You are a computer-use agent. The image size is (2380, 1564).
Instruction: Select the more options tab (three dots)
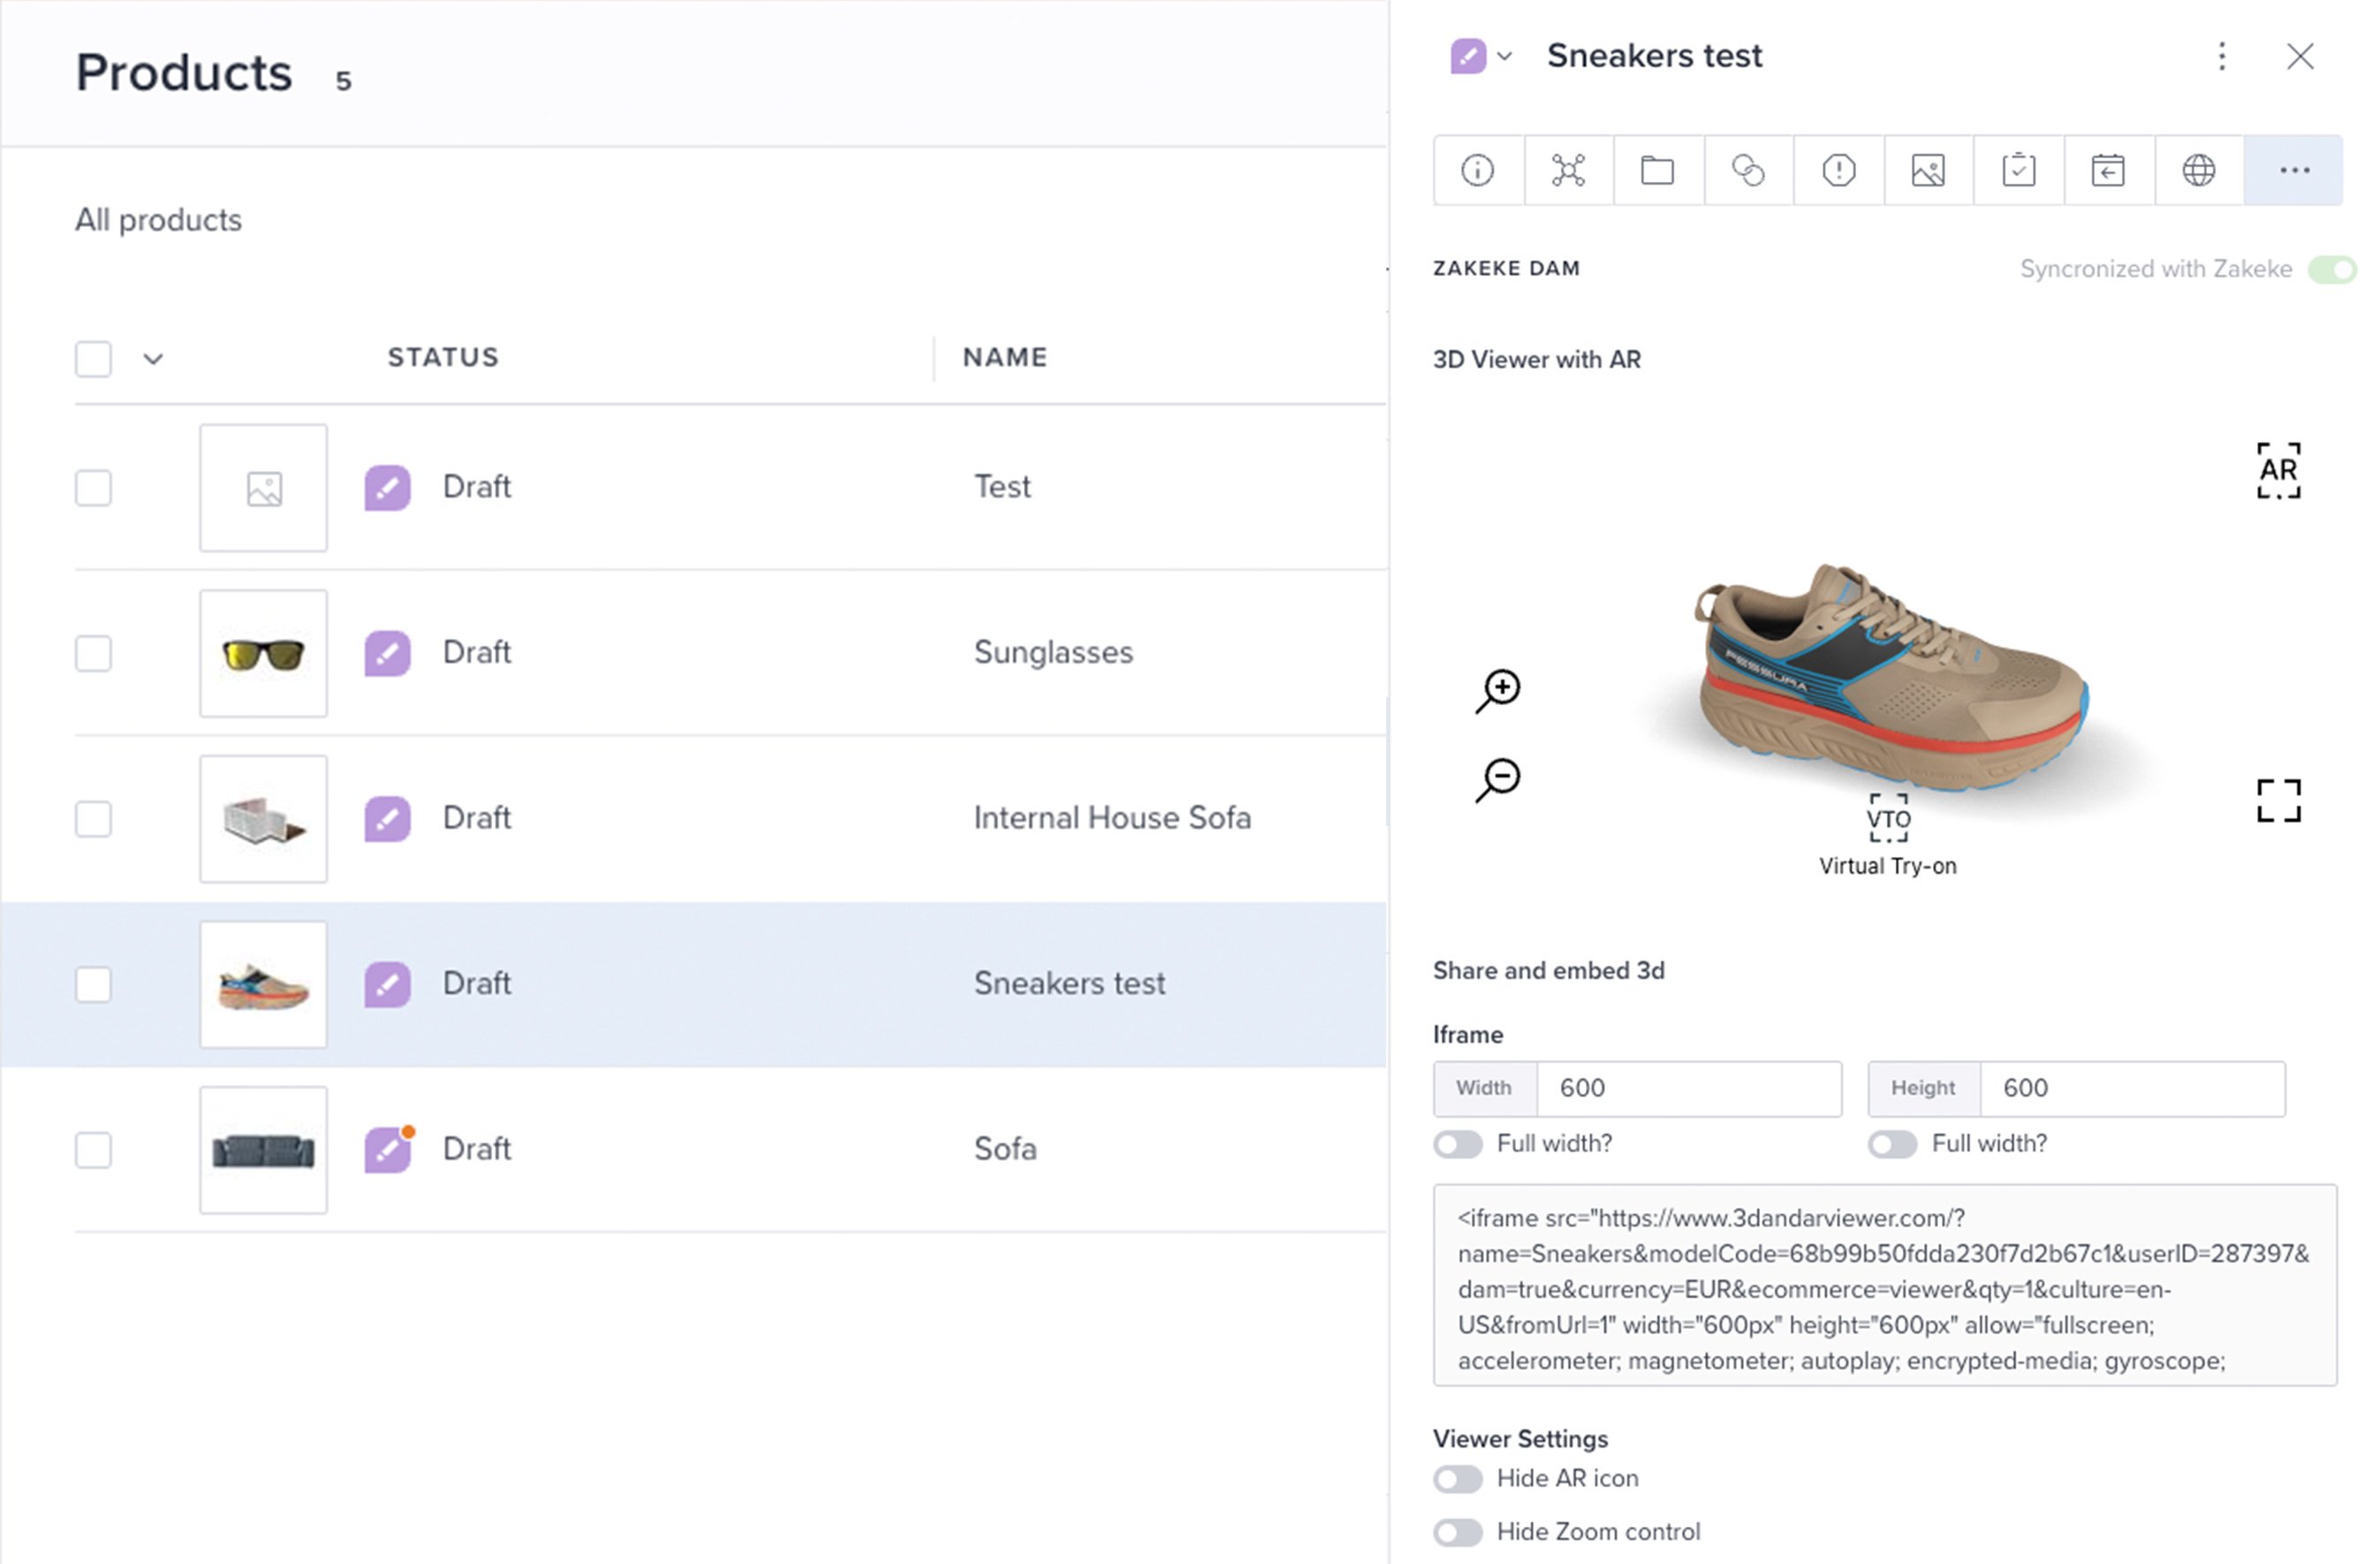[x=2293, y=170]
